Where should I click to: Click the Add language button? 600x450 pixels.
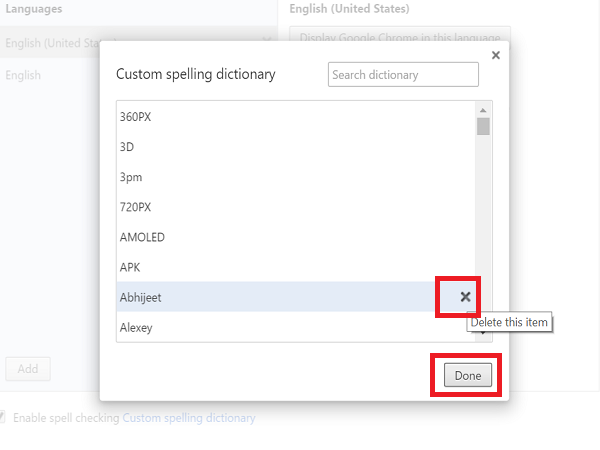point(28,369)
